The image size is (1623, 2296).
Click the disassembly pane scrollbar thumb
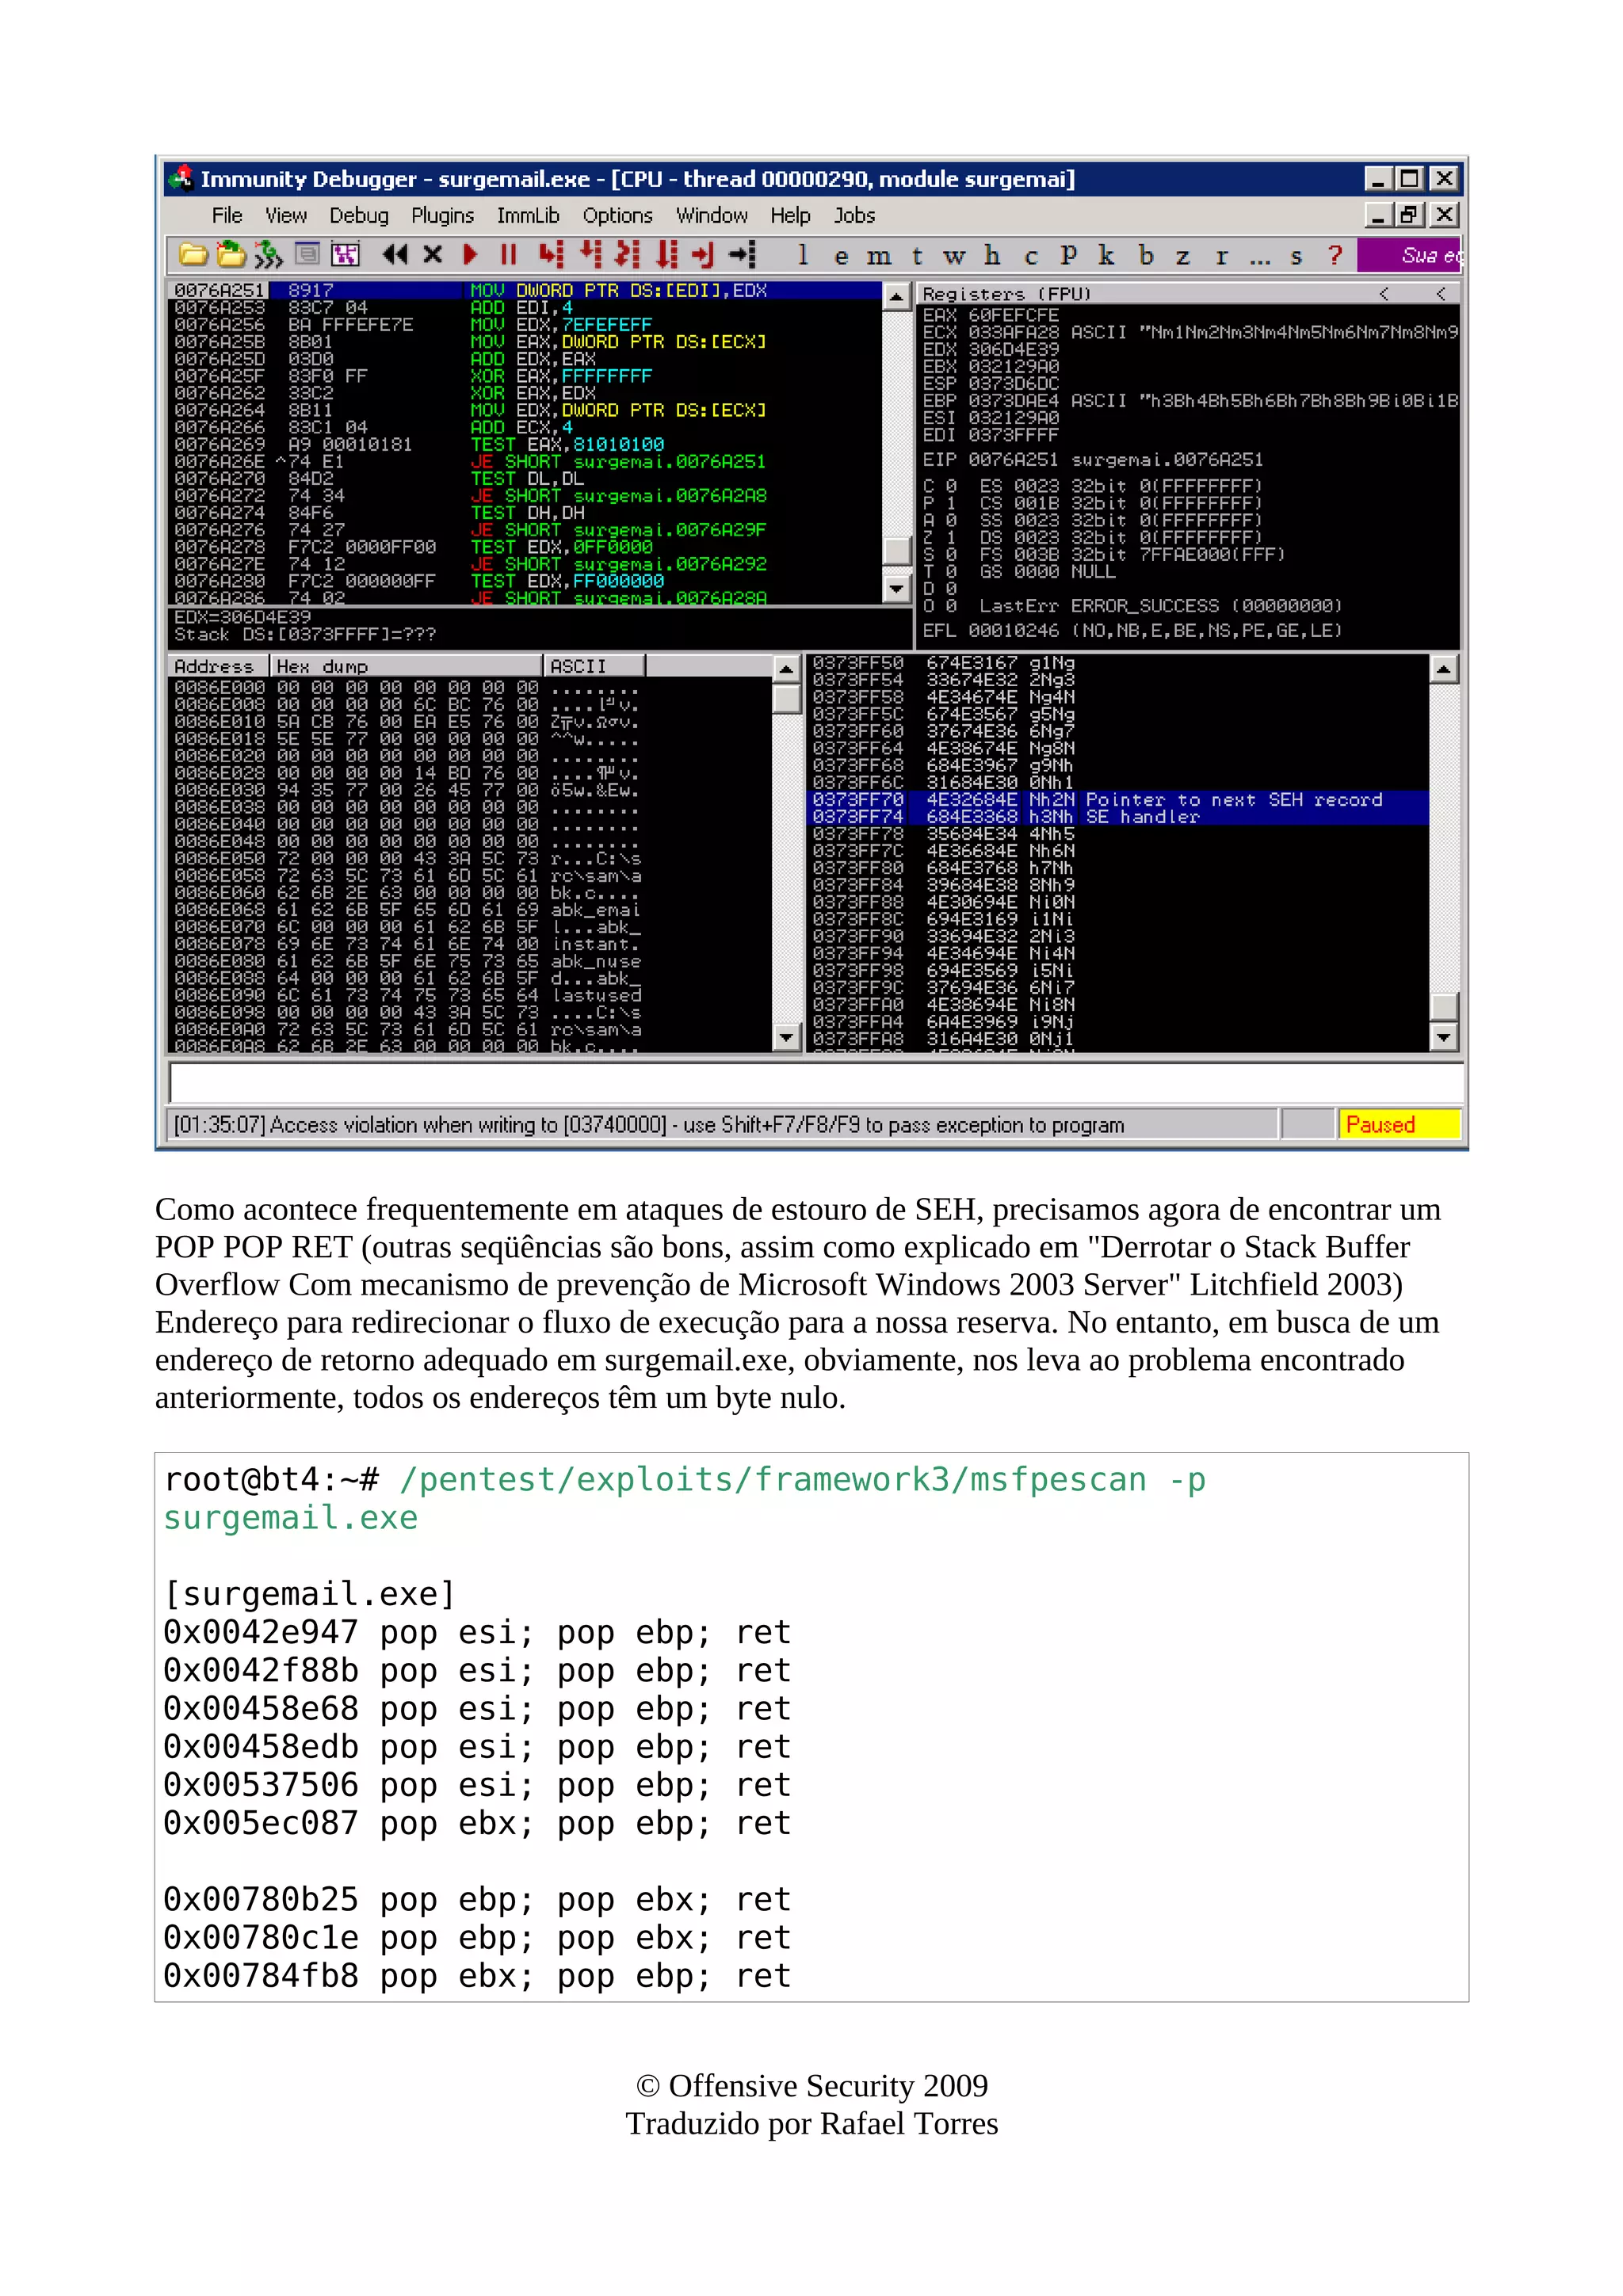coord(896,550)
